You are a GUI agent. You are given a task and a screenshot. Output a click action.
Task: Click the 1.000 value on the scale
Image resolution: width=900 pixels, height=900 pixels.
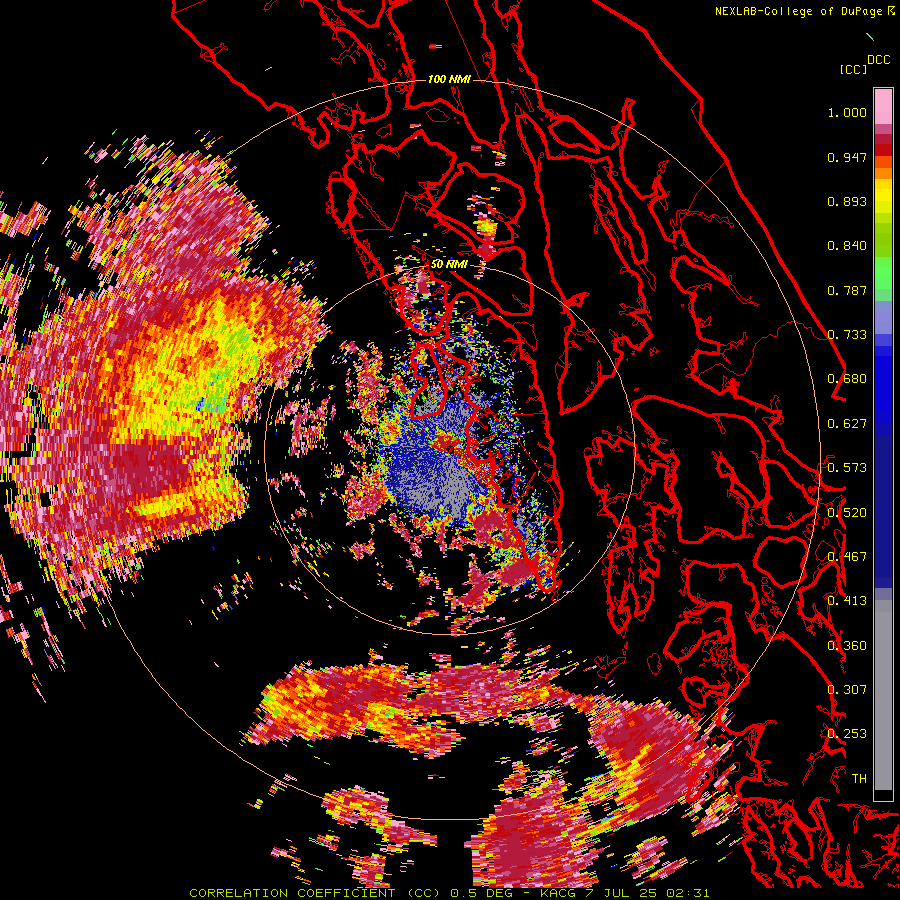tap(847, 112)
